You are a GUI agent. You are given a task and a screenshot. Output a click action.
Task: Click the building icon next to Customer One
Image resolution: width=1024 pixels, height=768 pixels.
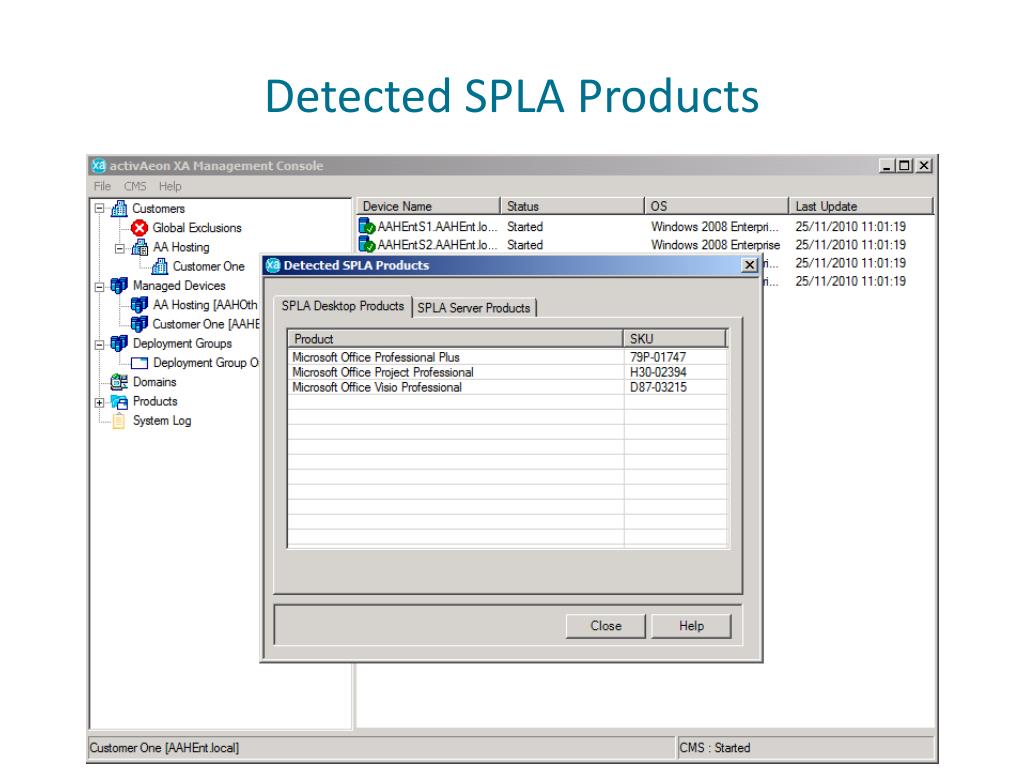(x=160, y=266)
